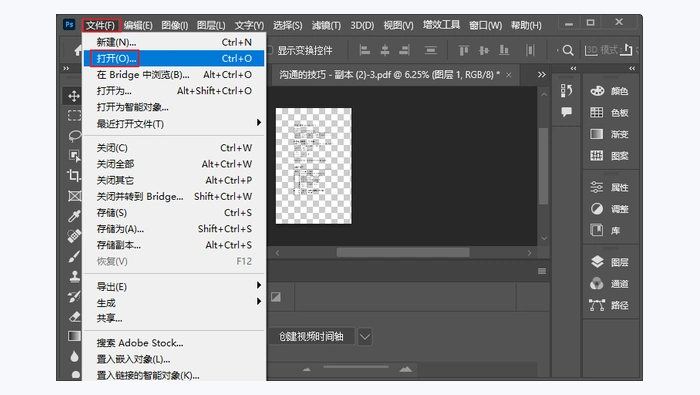
Task: Align right edges icon
Action: pyautogui.click(x=404, y=50)
